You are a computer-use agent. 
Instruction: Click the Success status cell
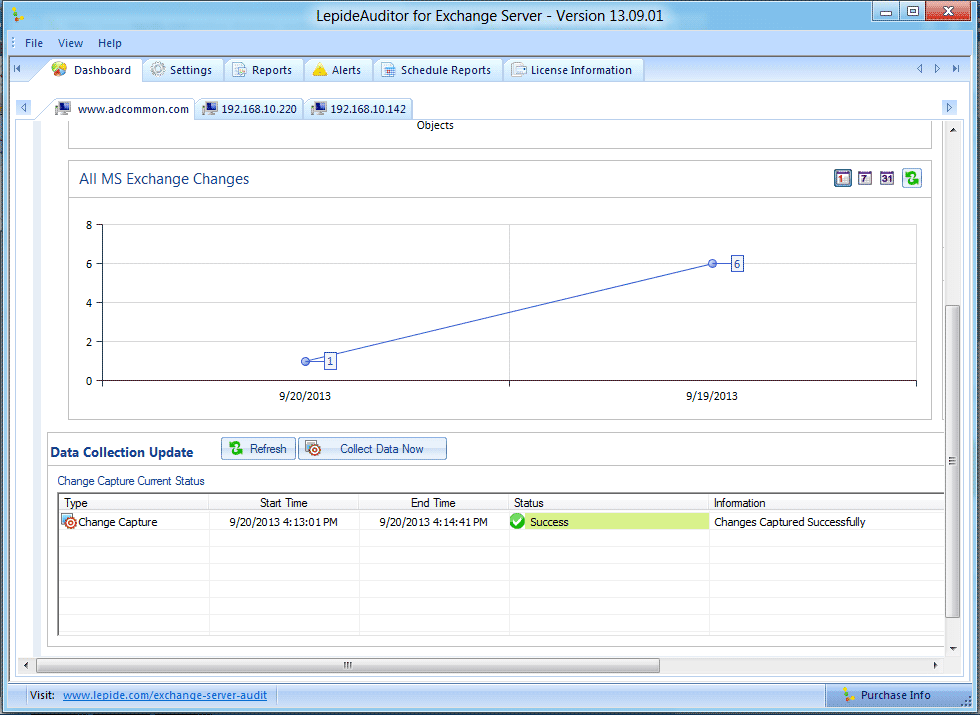(609, 521)
